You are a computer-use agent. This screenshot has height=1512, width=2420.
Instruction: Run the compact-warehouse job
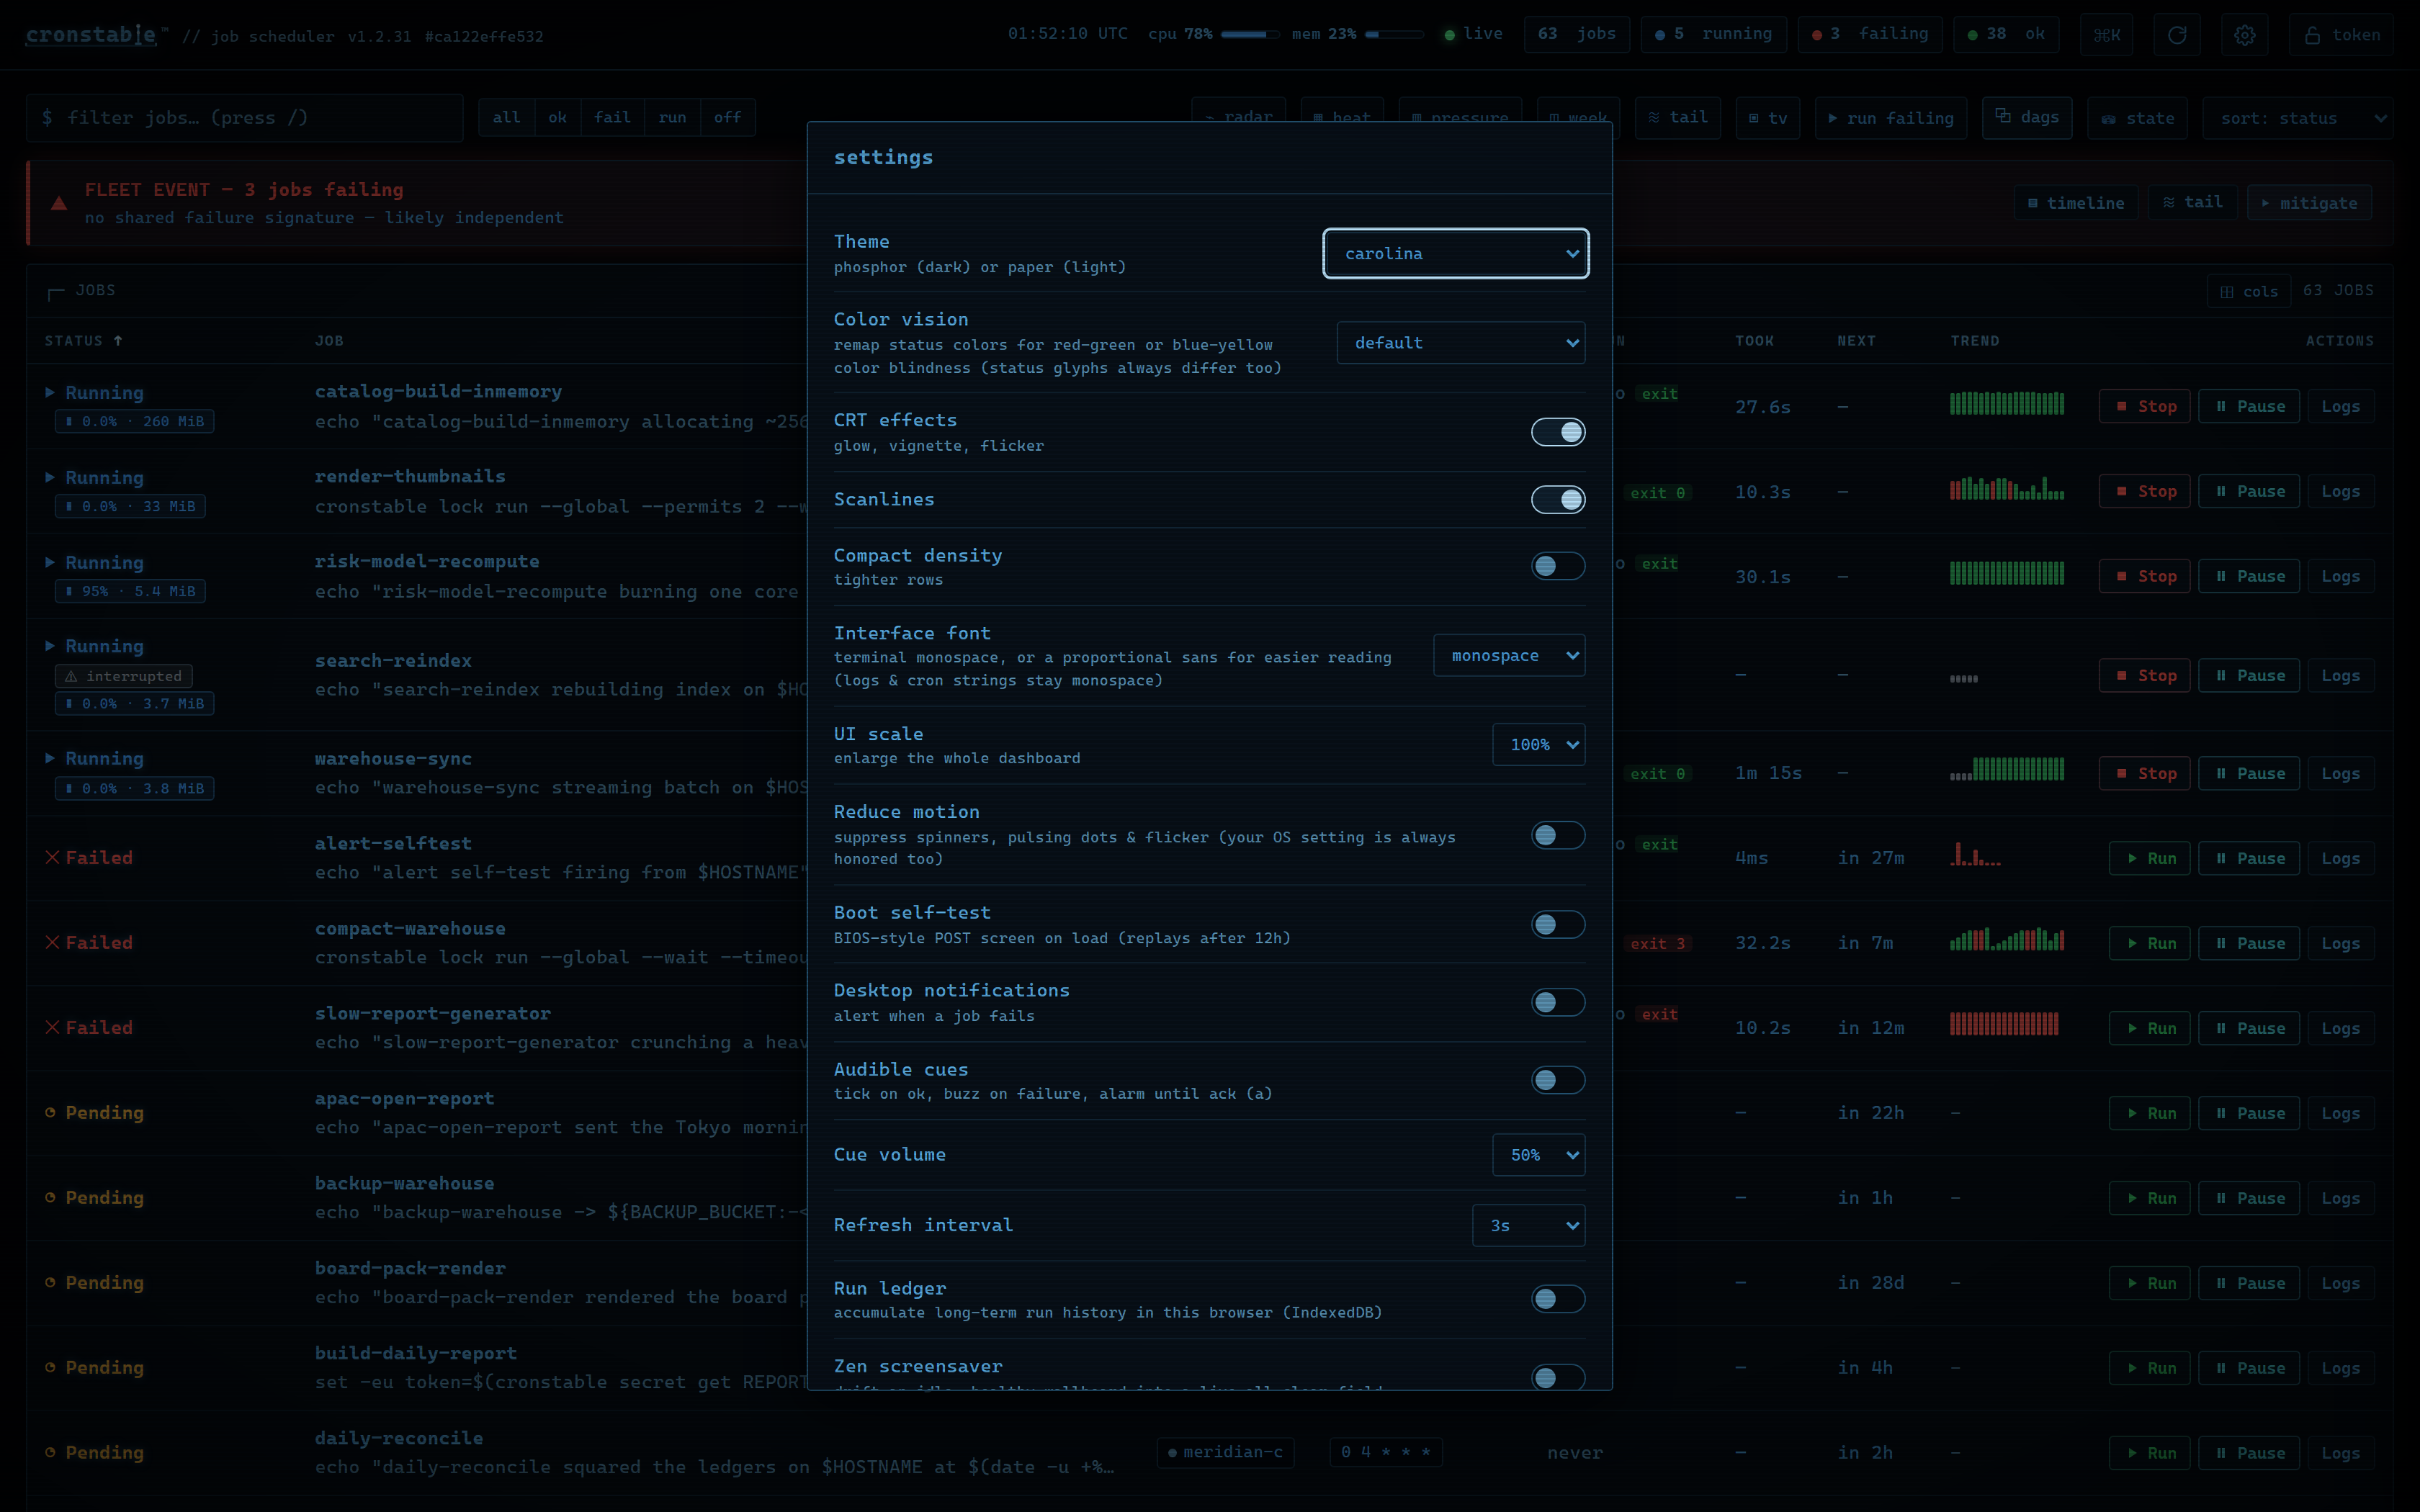pos(2151,944)
